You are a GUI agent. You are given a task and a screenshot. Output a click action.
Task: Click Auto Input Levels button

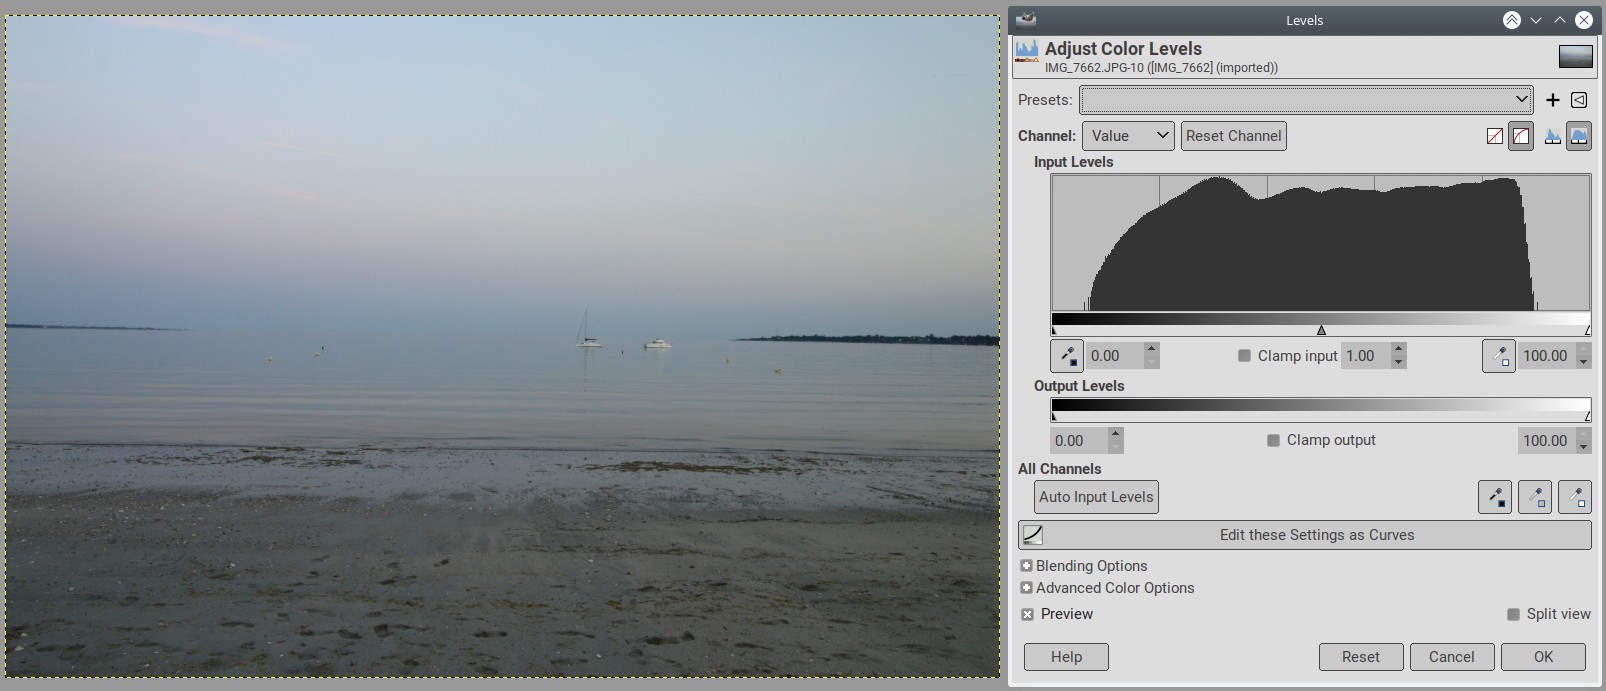[1096, 497]
